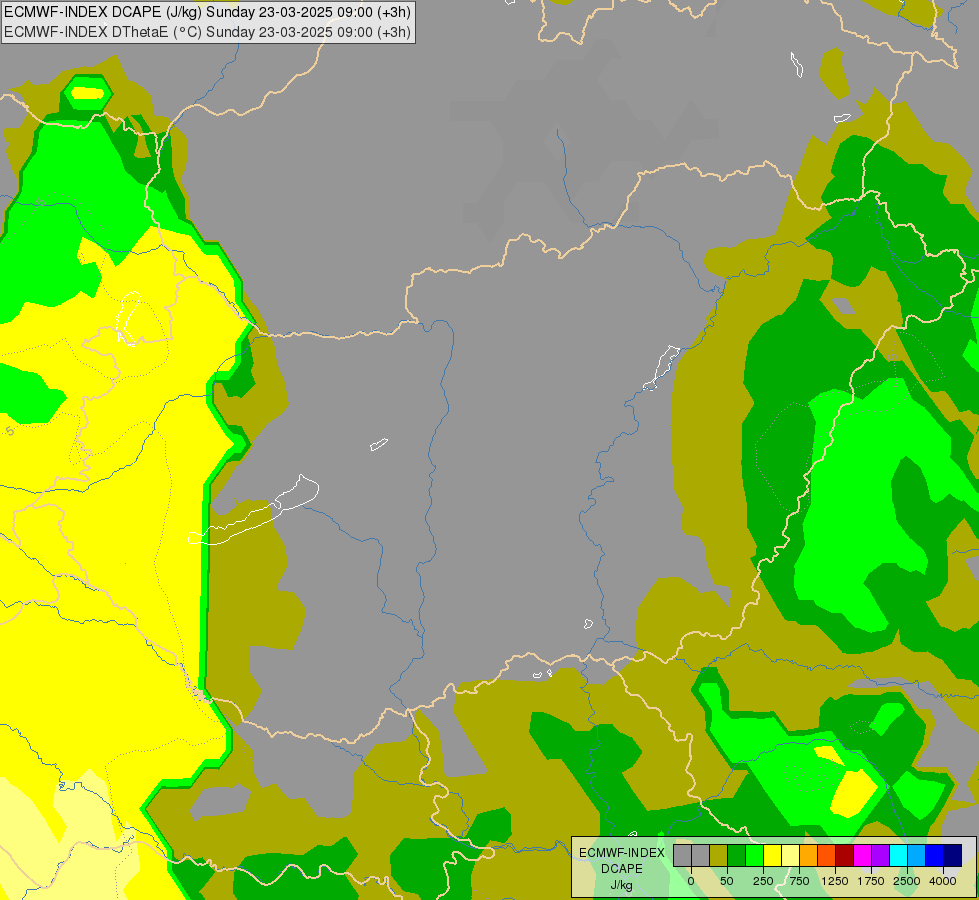This screenshot has height=900, width=979.
Task: Click the dark red legend swatch
Action: [x=845, y=856]
